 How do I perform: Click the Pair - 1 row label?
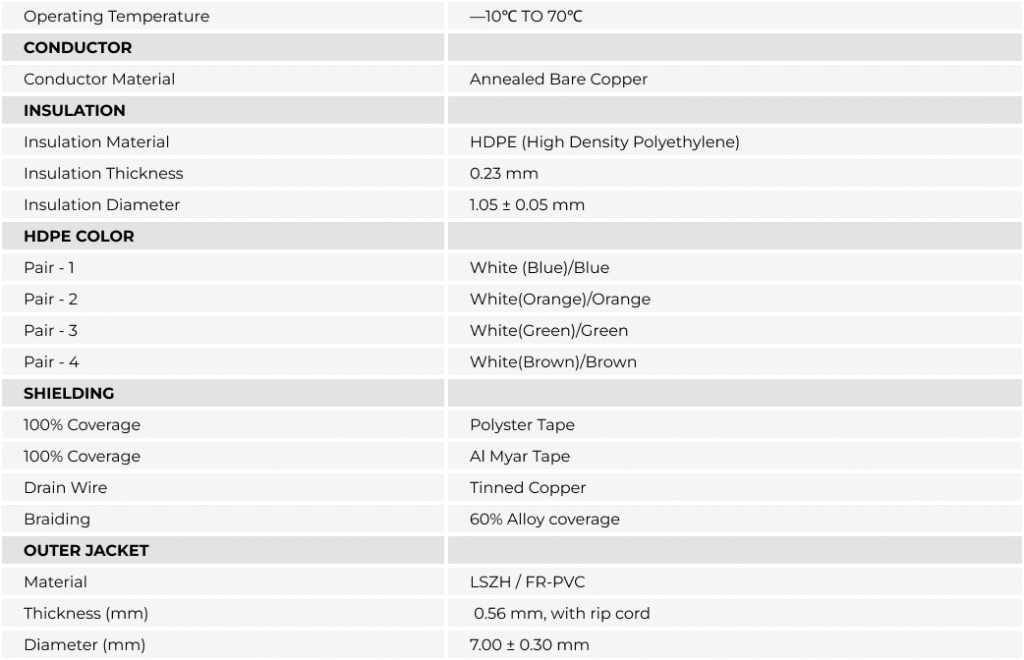point(49,268)
